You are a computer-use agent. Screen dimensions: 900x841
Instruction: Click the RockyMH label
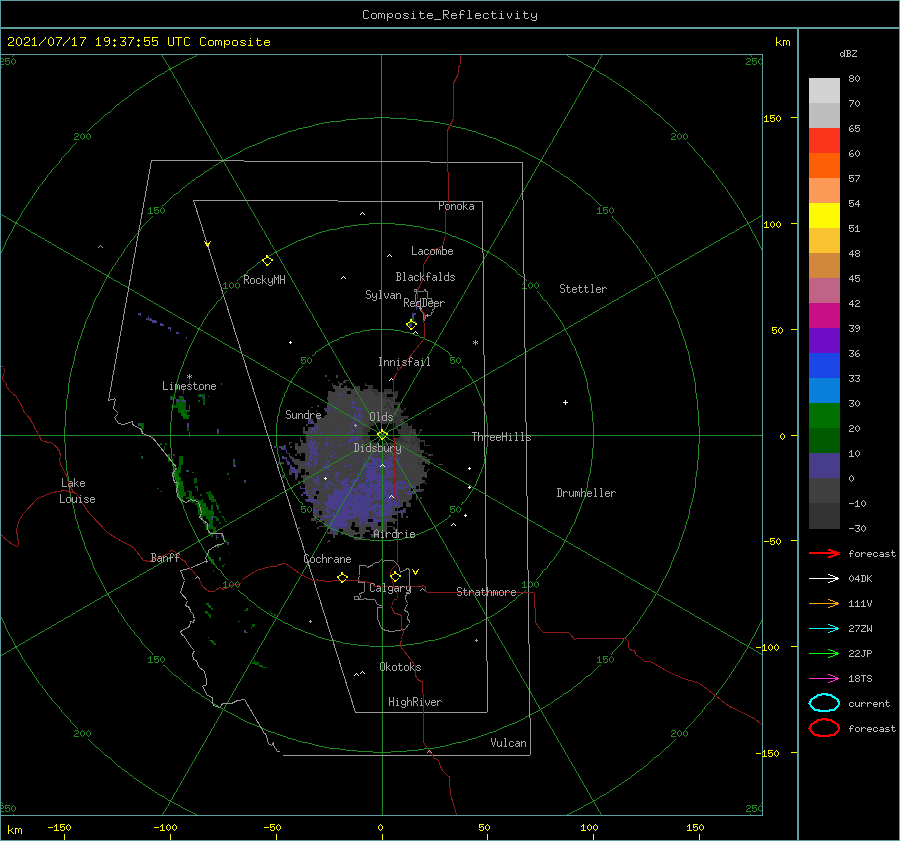264,280
